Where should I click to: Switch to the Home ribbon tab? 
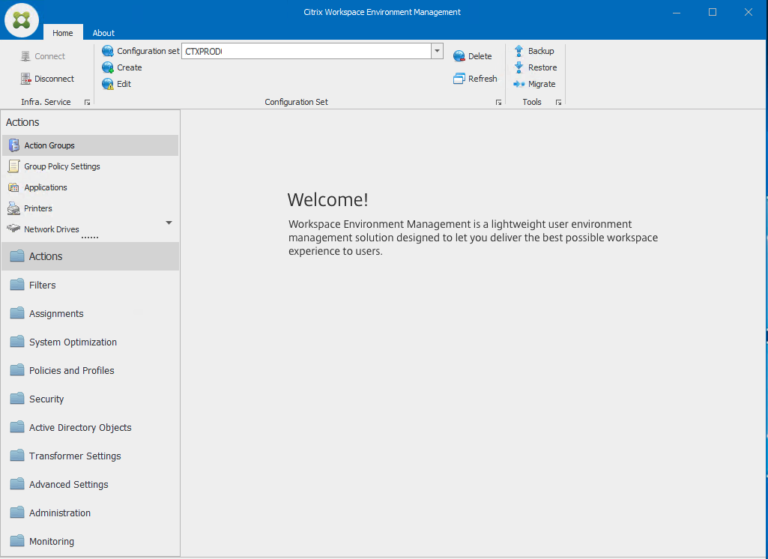[63, 32]
